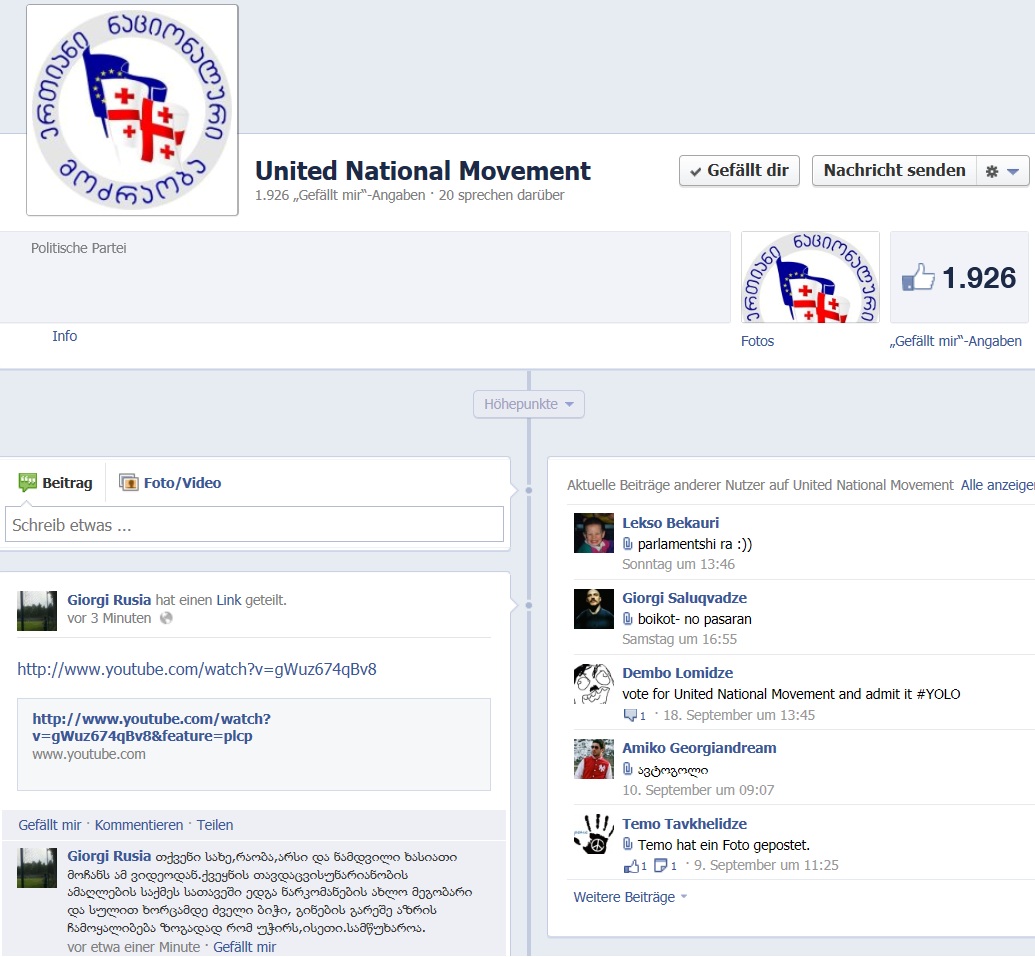Select the Foto/Video tab
Screen dimensions: 1035x957
(x=170, y=483)
